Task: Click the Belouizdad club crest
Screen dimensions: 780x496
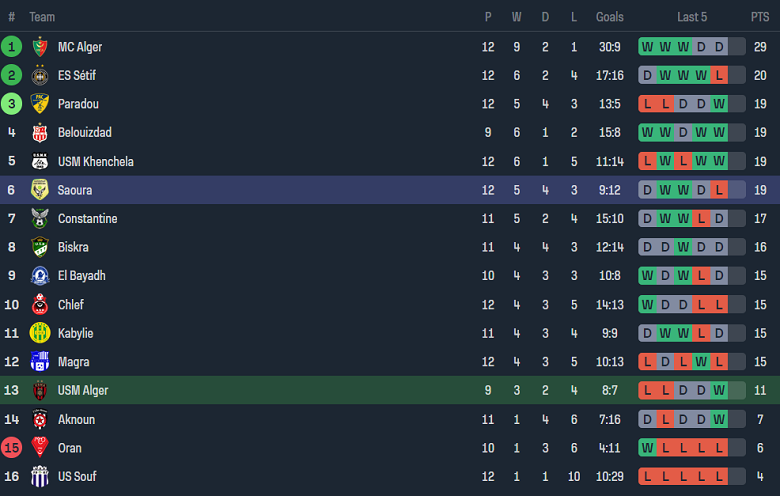Action: [x=40, y=133]
